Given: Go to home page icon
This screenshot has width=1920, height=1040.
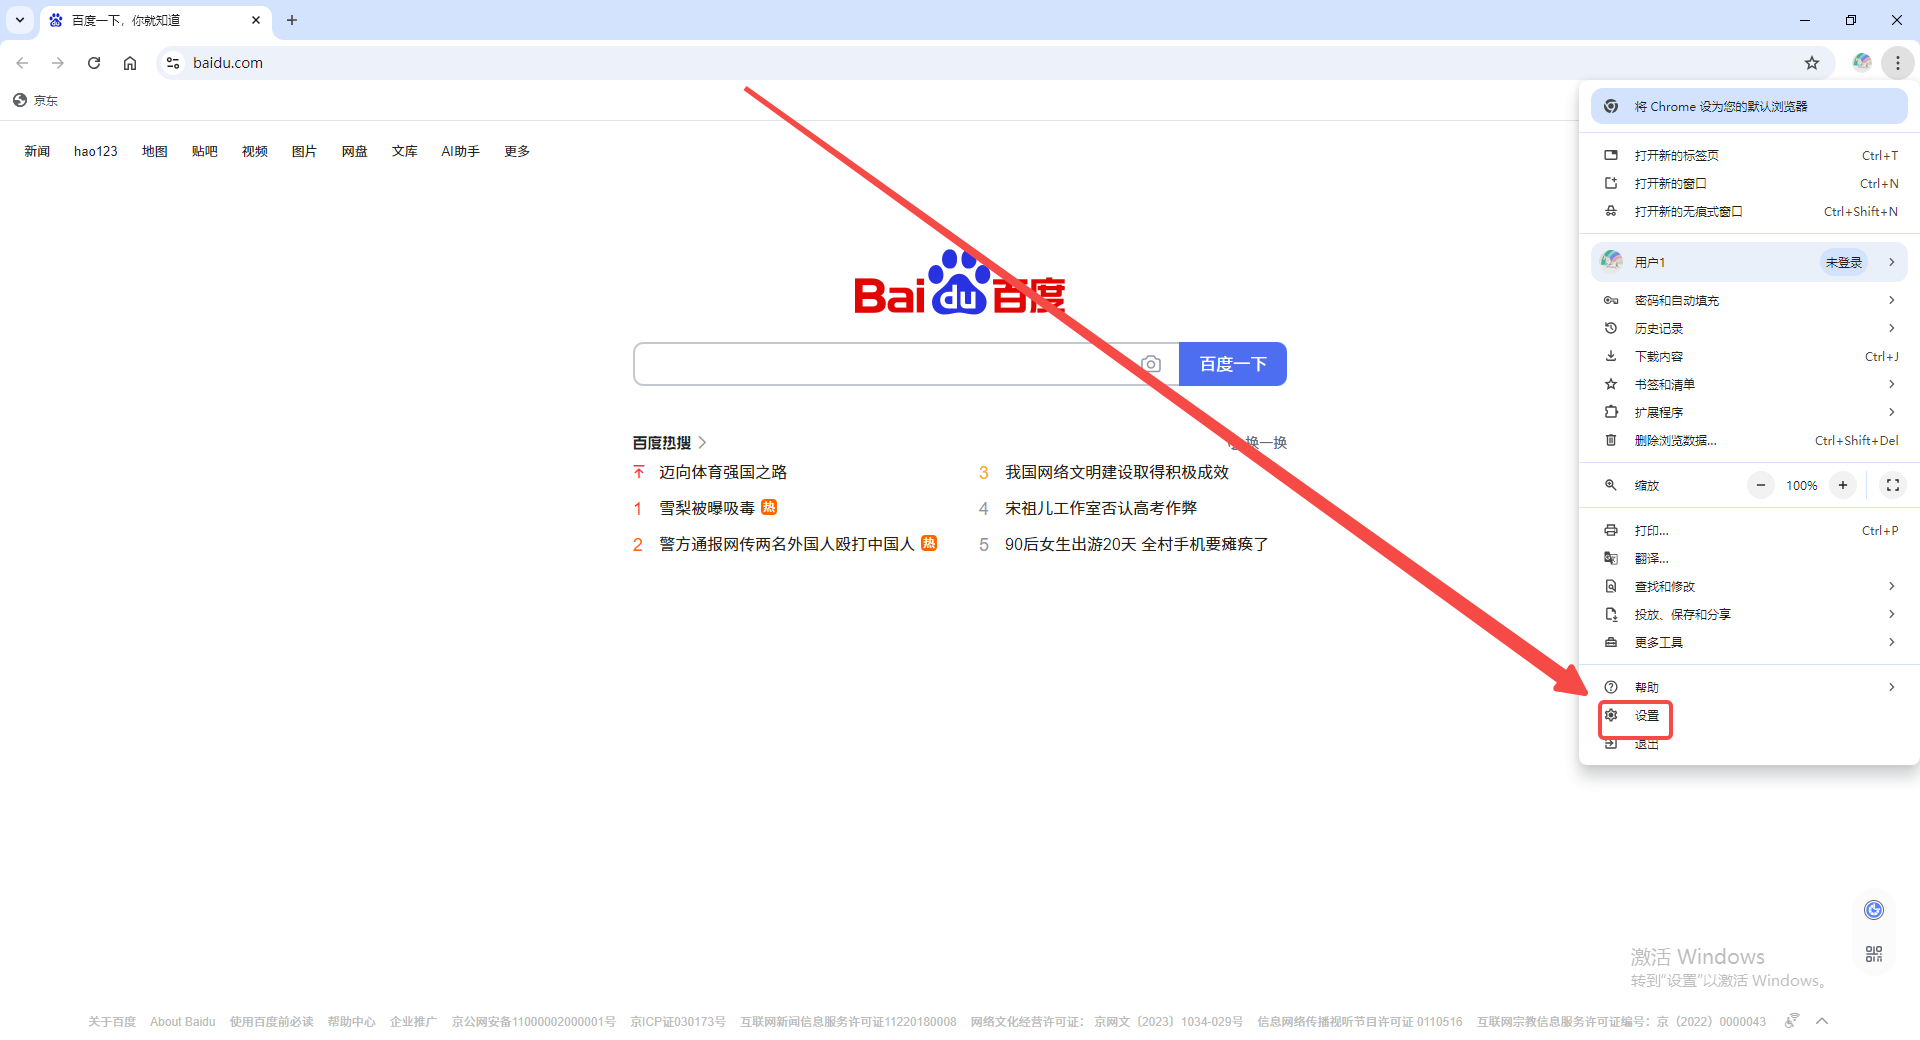Looking at the screenshot, I should [x=130, y=63].
